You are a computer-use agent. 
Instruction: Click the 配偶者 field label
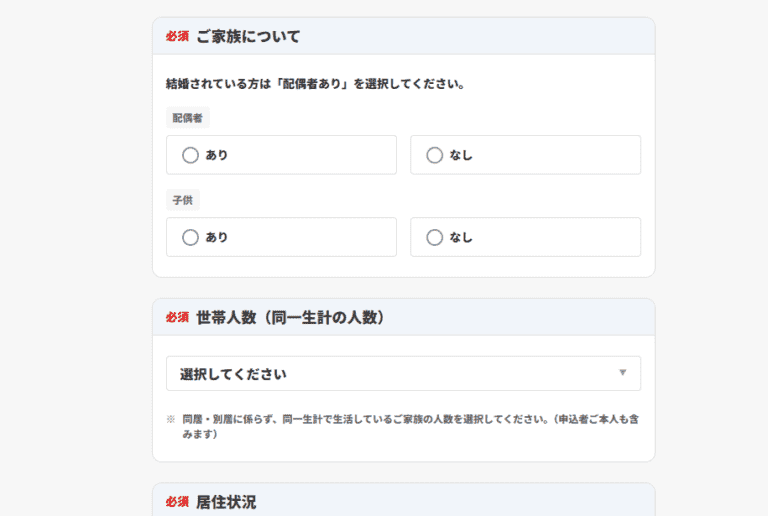point(188,117)
